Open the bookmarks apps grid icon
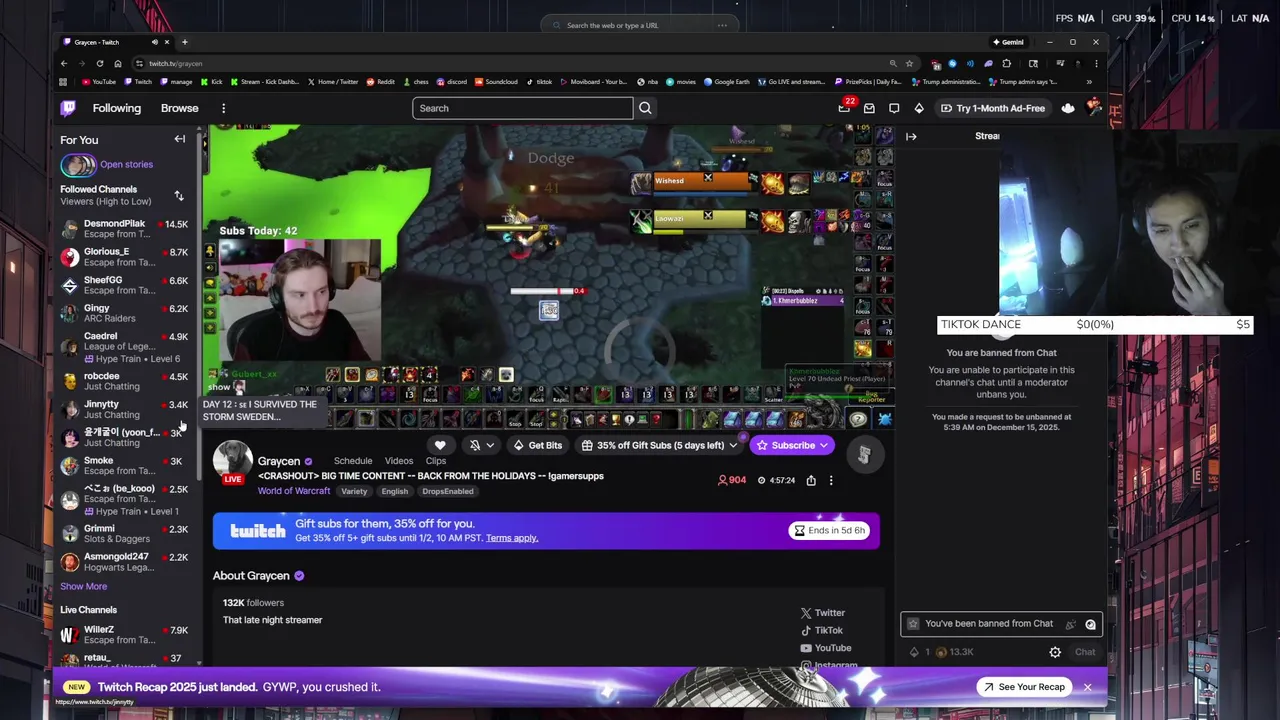Screen dimensions: 1280x720 [x=63, y=82]
